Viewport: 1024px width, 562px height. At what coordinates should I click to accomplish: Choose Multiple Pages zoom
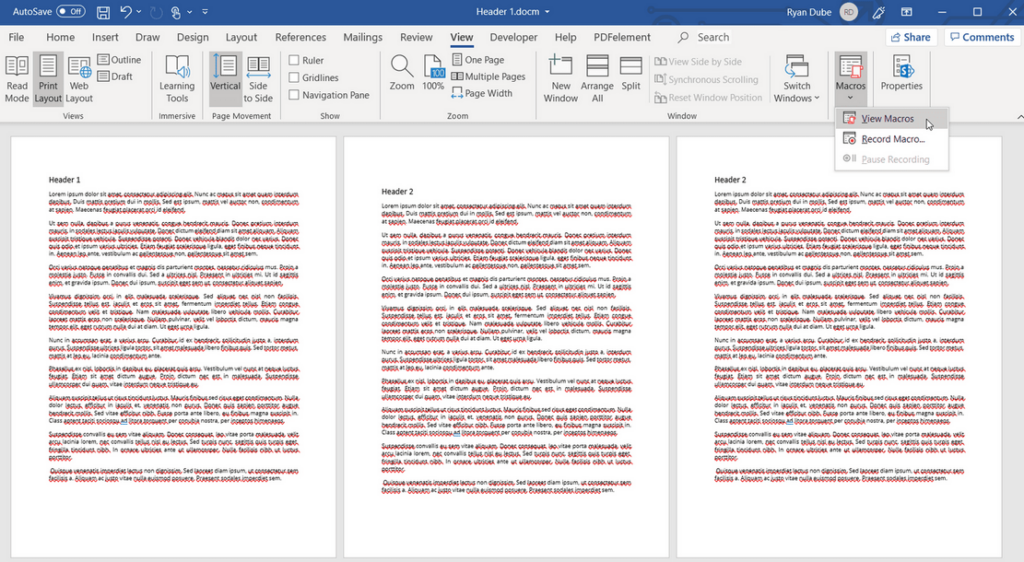pyautogui.click(x=488, y=76)
